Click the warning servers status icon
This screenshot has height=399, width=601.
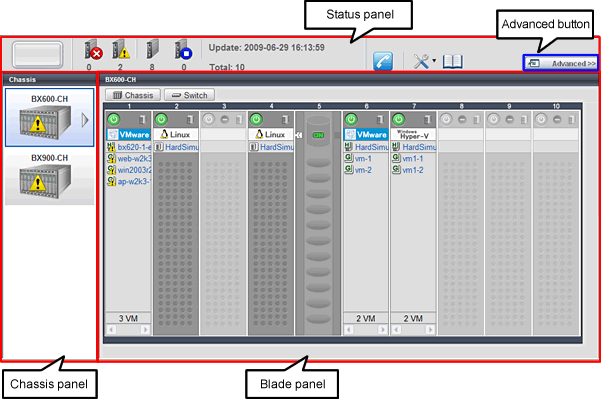121,49
